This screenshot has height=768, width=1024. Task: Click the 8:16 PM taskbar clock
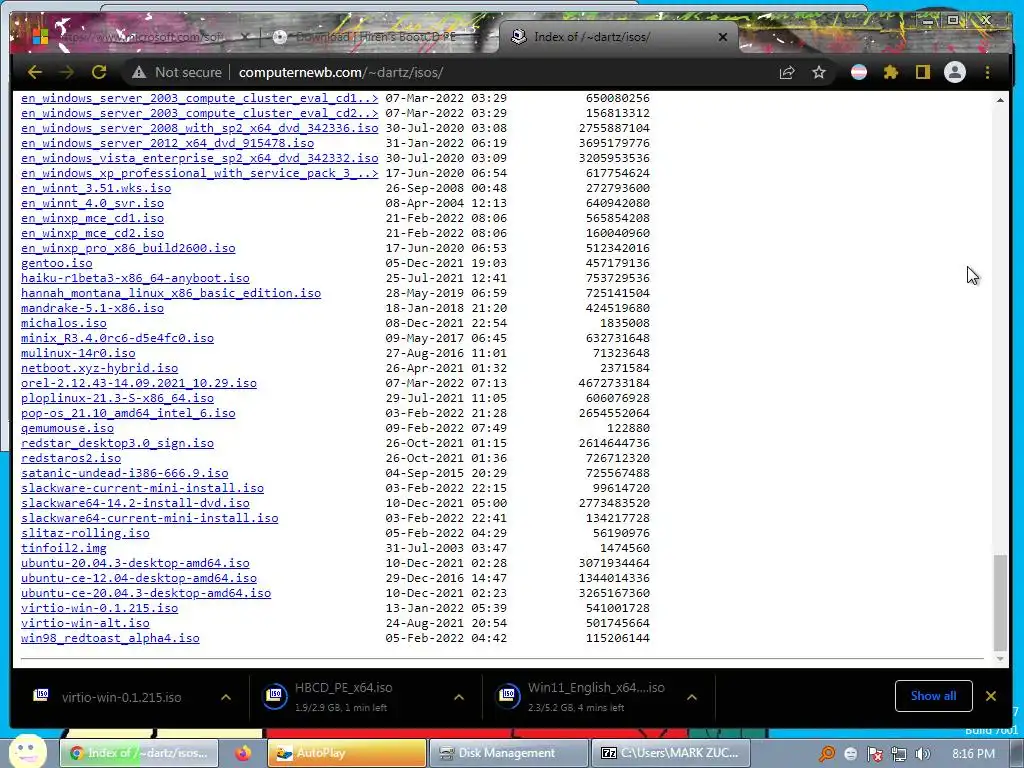coord(973,754)
